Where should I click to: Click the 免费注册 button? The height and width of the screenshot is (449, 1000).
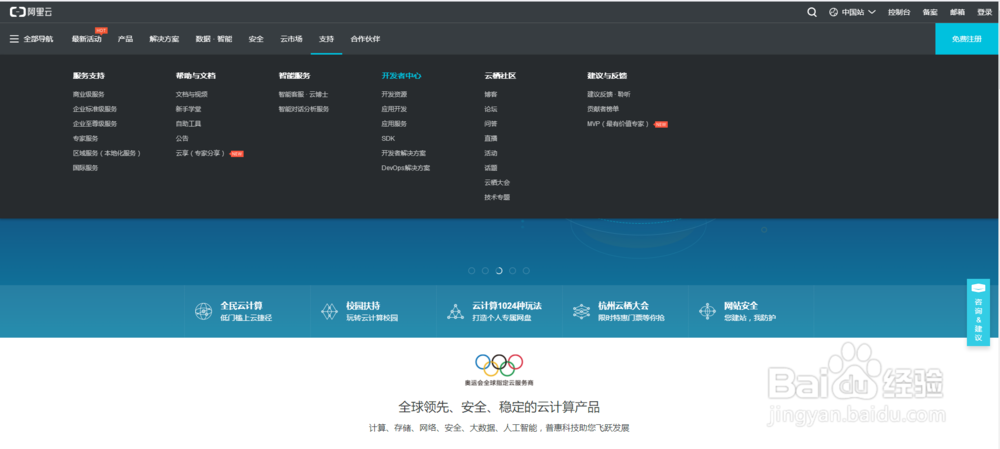click(x=967, y=39)
